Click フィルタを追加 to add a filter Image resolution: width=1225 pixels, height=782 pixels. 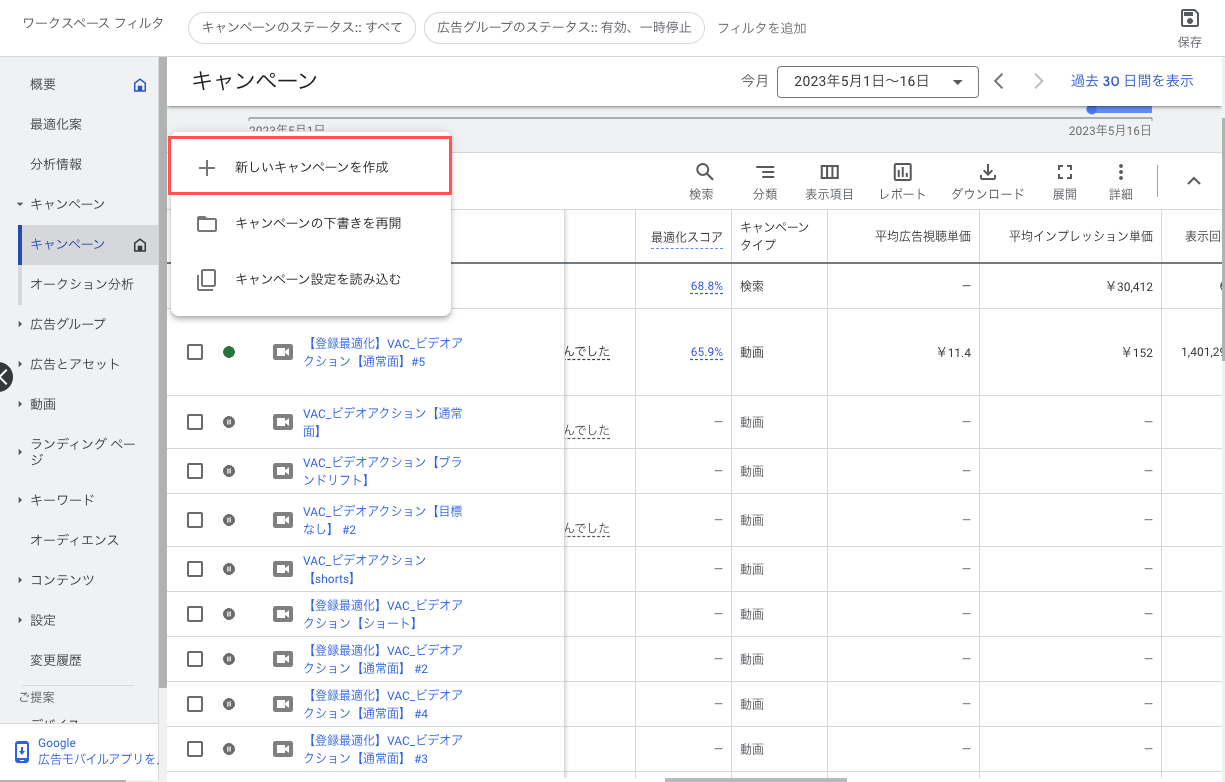click(x=761, y=28)
